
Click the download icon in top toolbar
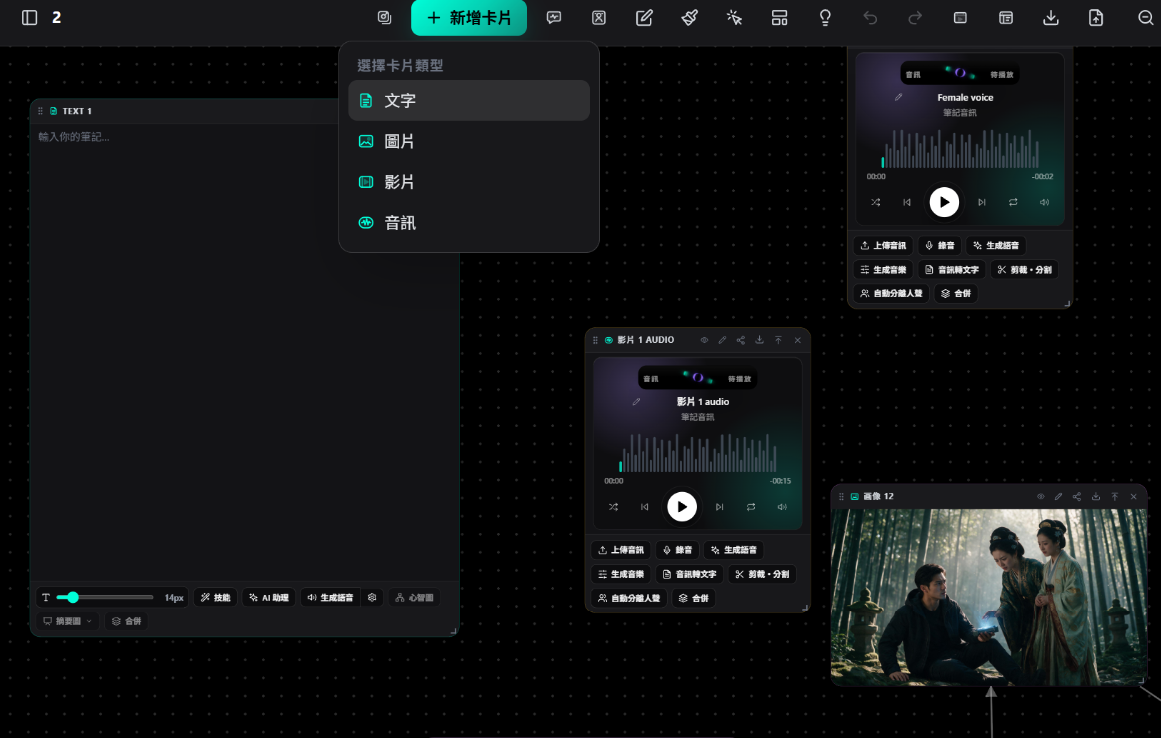pos(1051,18)
